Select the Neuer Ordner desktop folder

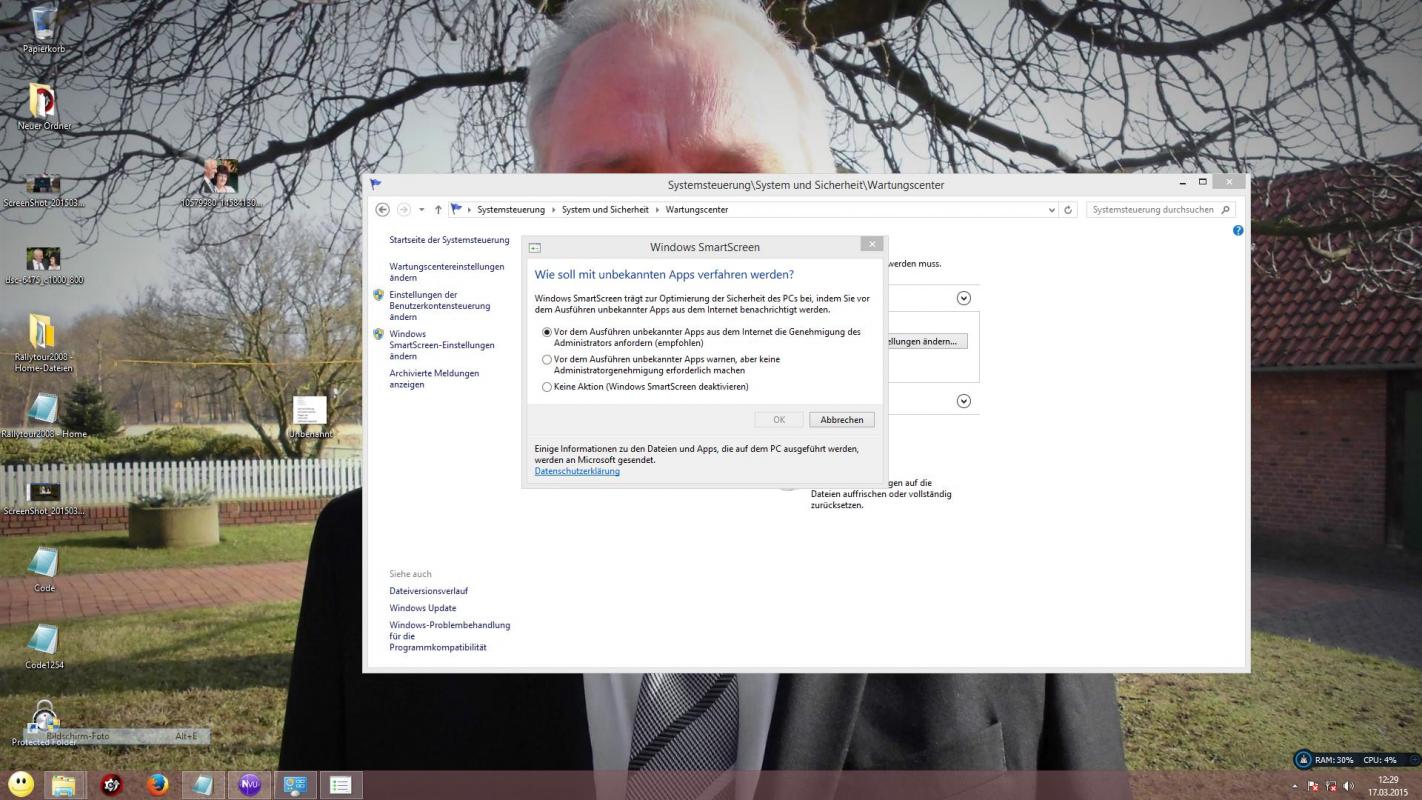click(44, 107)
